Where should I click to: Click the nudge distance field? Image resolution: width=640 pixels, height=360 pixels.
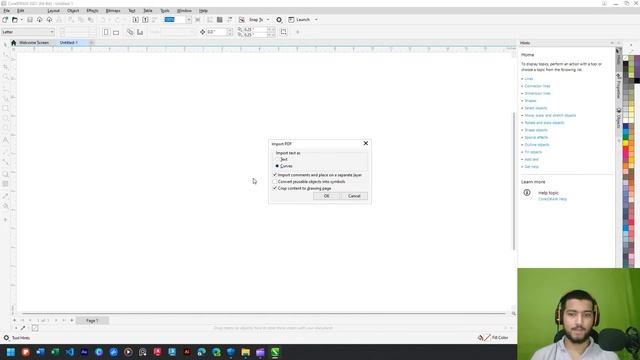[x=216, y=32]
